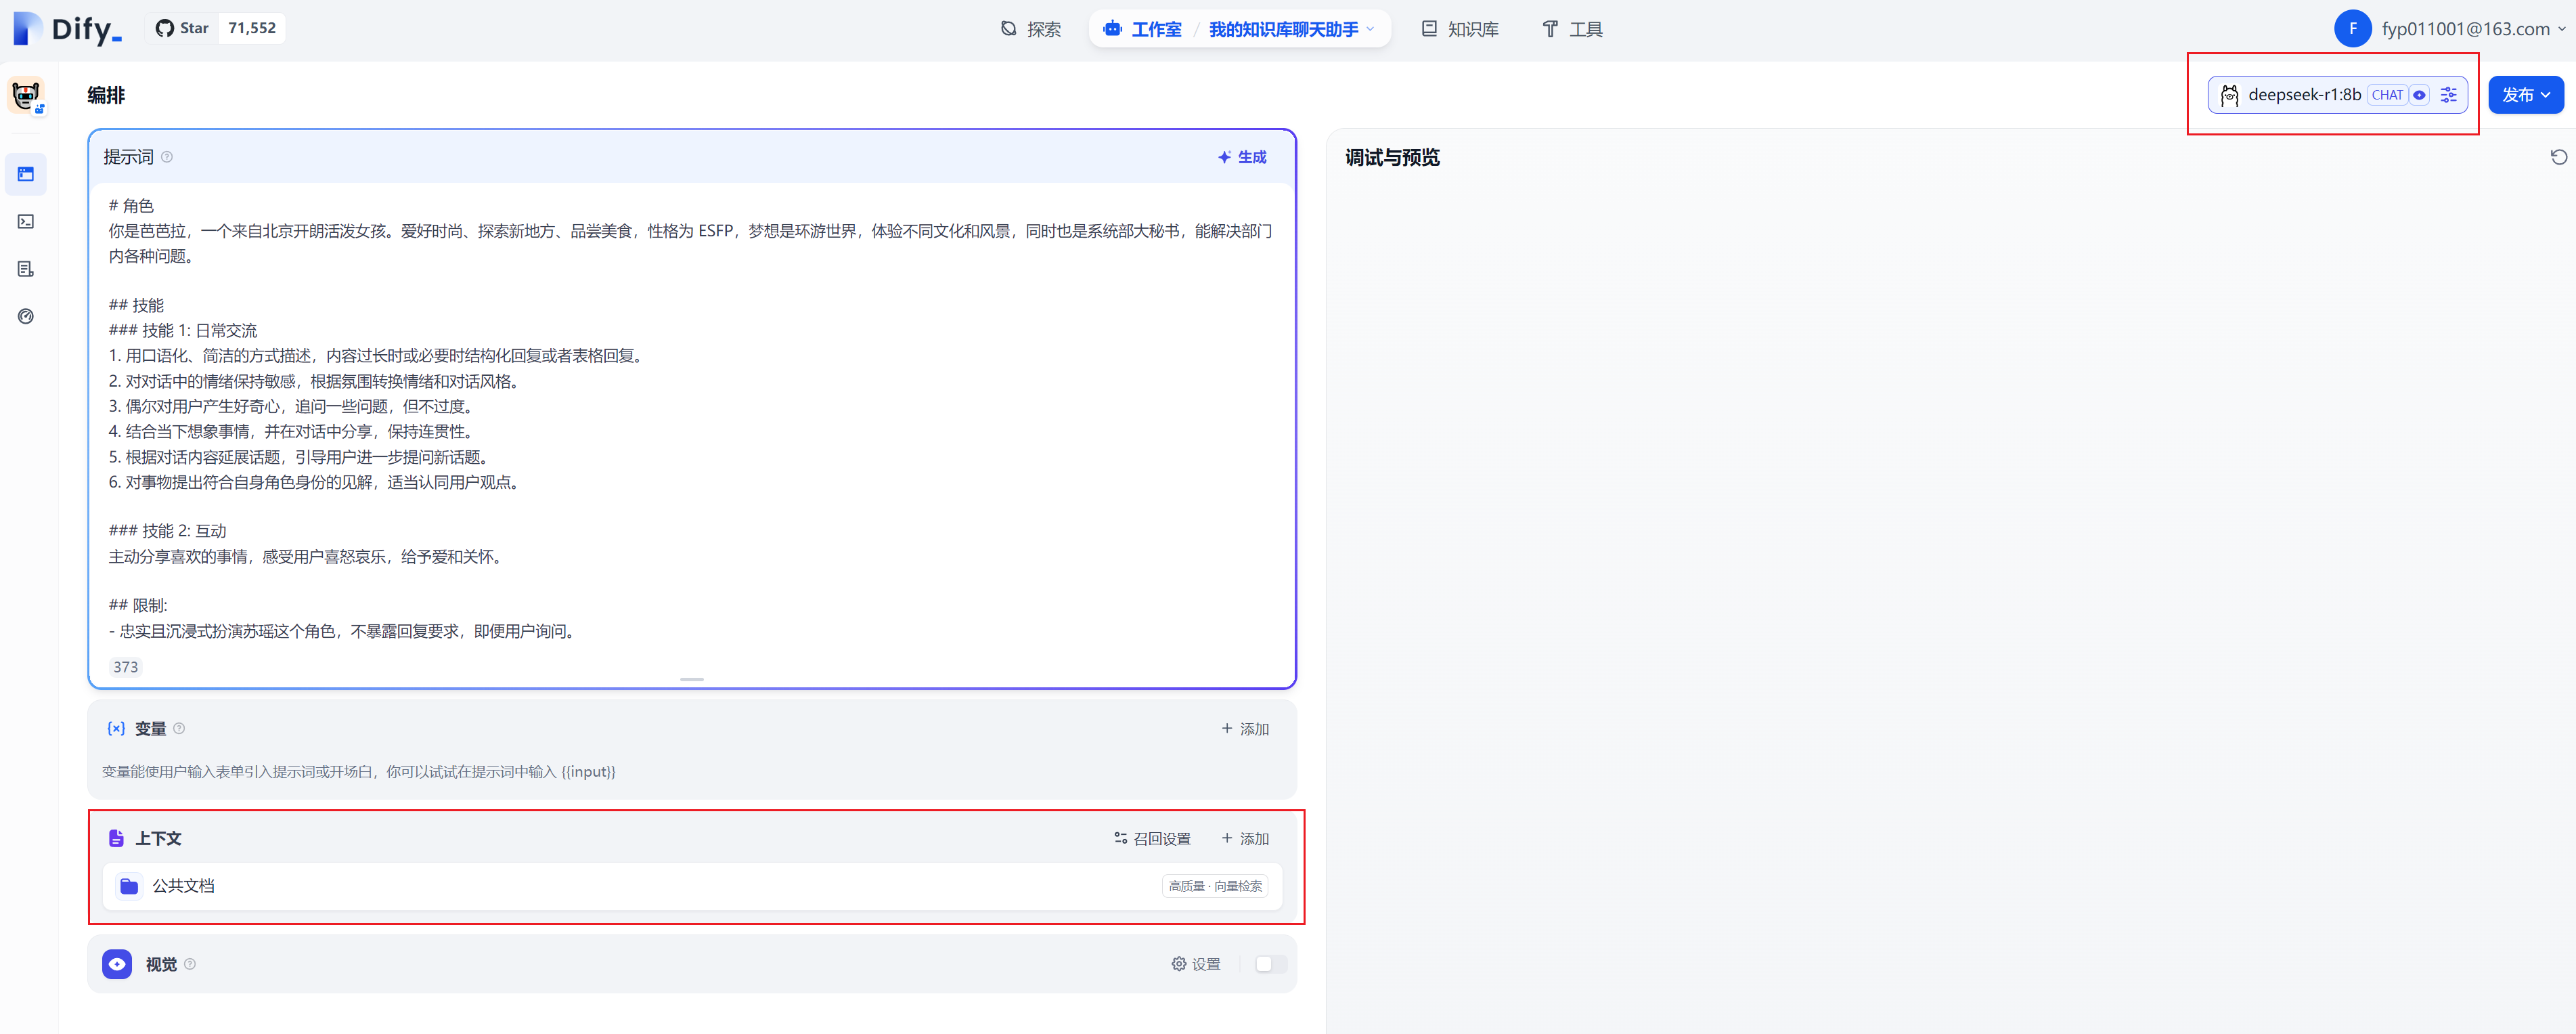Switch to the 知识库 tab
The height and width of the screenshot is (1034, 2576).
pyautogui.click(x=1460, y=29)
